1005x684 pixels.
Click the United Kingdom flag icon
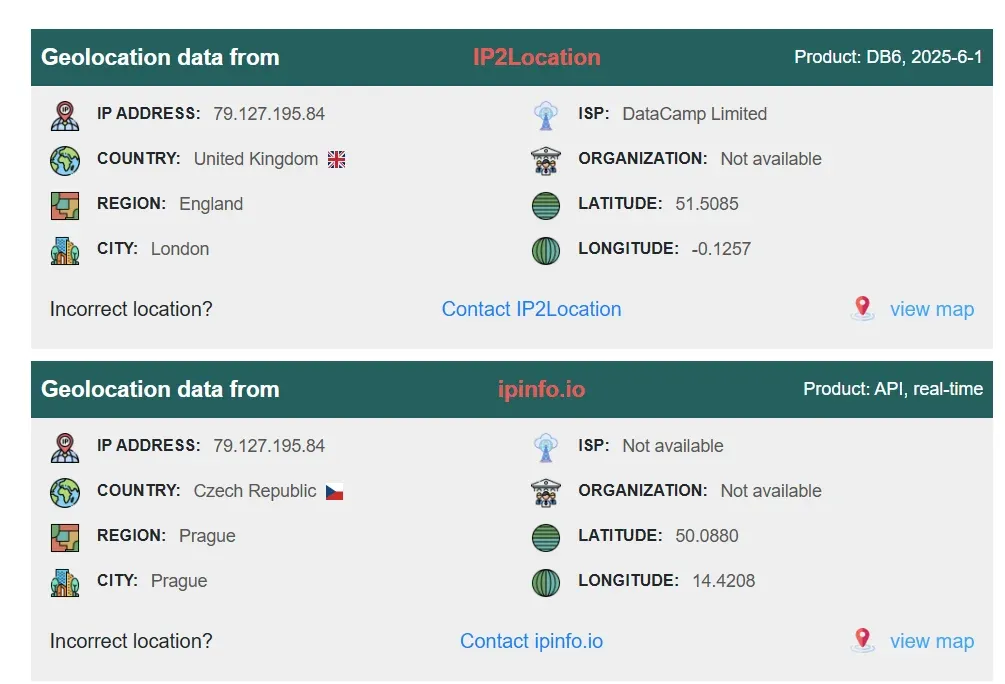point(336,159)
